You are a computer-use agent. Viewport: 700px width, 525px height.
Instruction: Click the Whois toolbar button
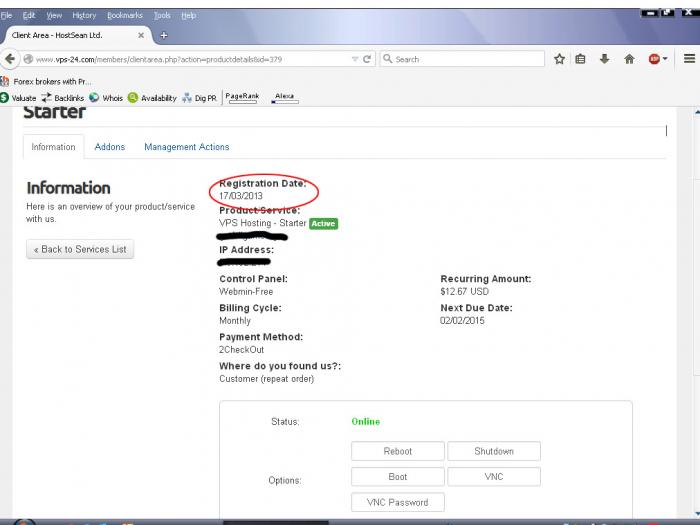[106, 98]
